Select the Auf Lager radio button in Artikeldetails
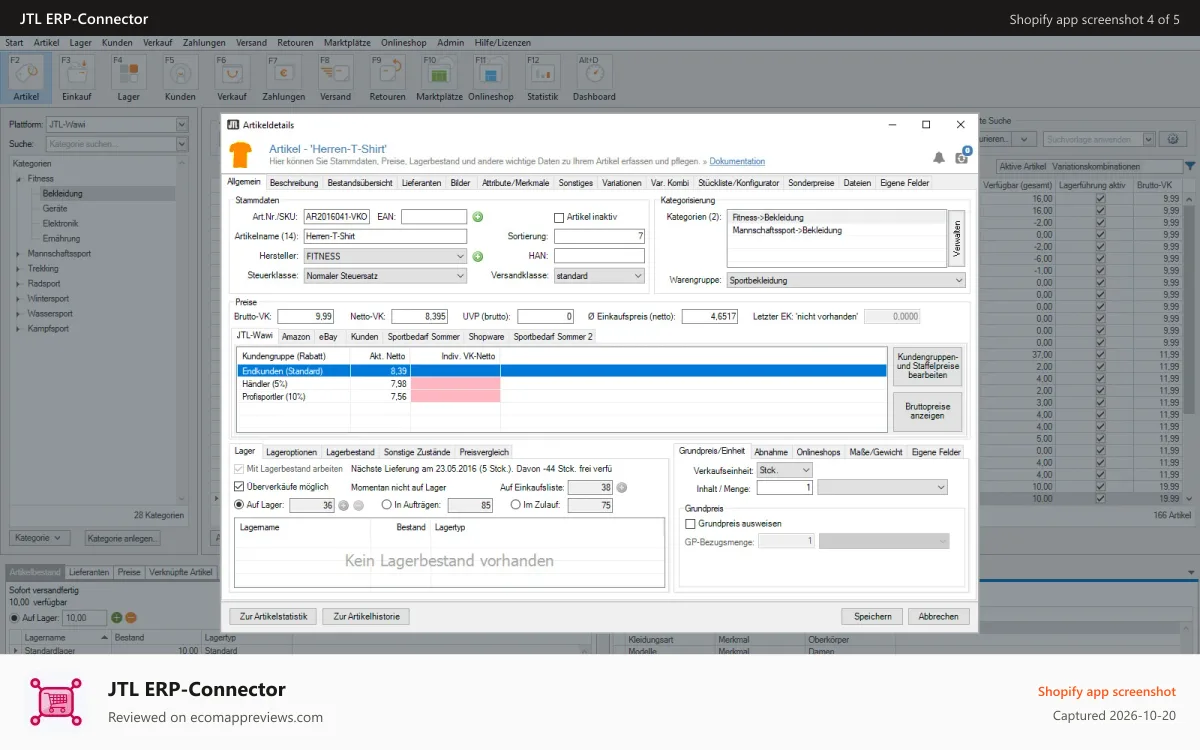 (x=238, y=506)
